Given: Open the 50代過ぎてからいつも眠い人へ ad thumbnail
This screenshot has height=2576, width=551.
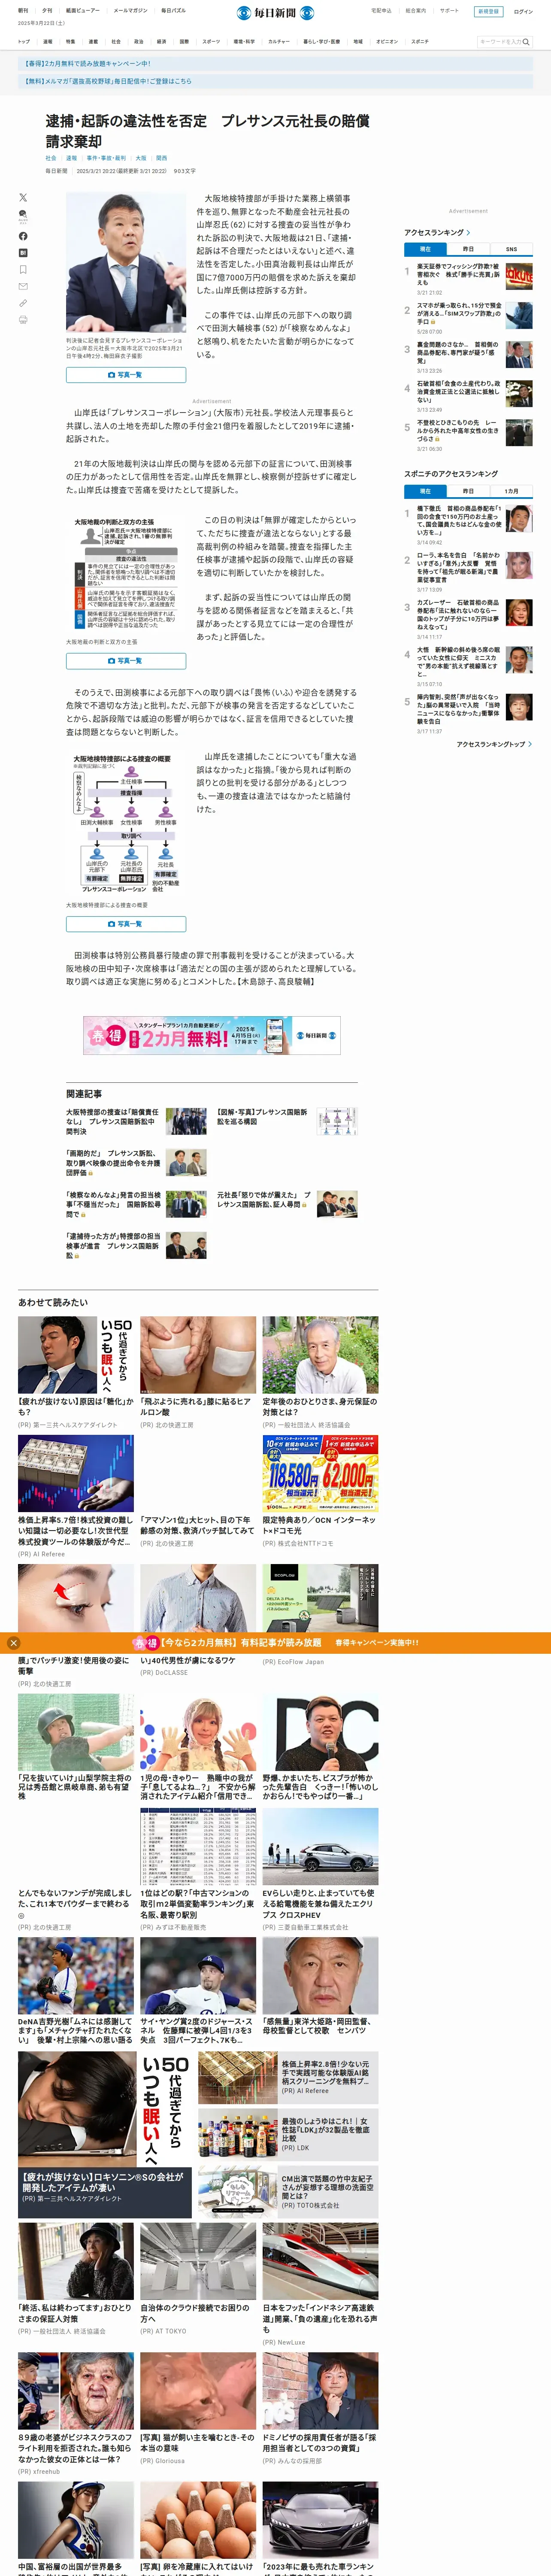Looking at the screenshot, I should click(x=75, y=1355).
